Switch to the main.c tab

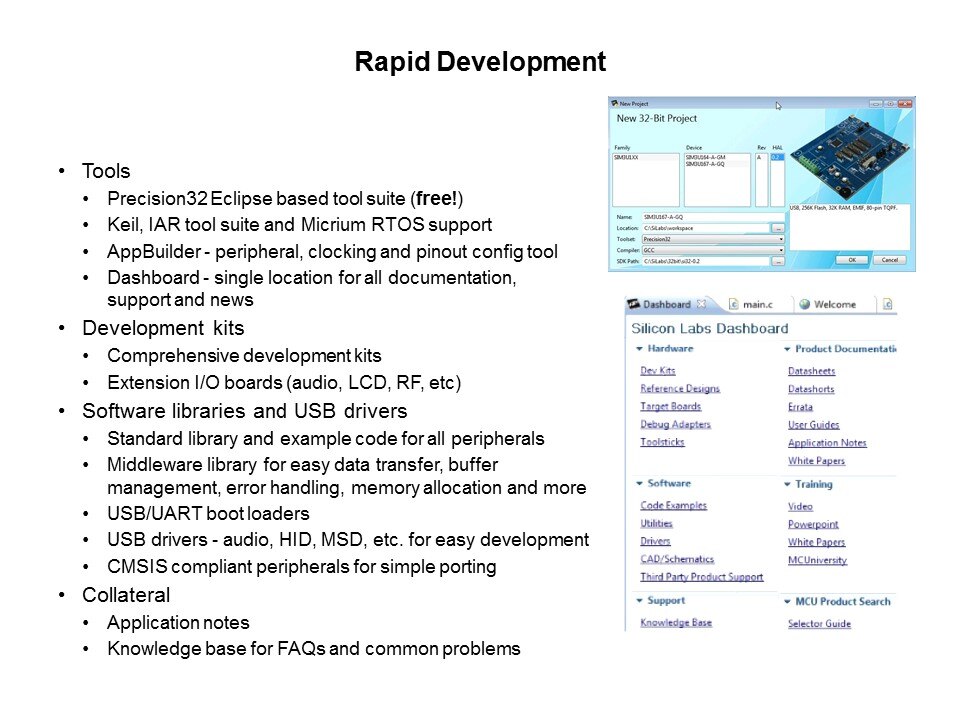pyautogui.click(x=762, y=304)
